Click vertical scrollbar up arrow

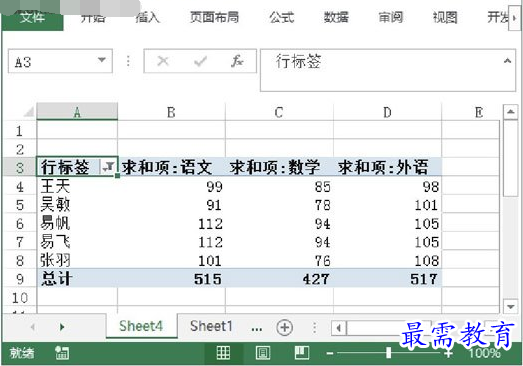pos(510,112)
